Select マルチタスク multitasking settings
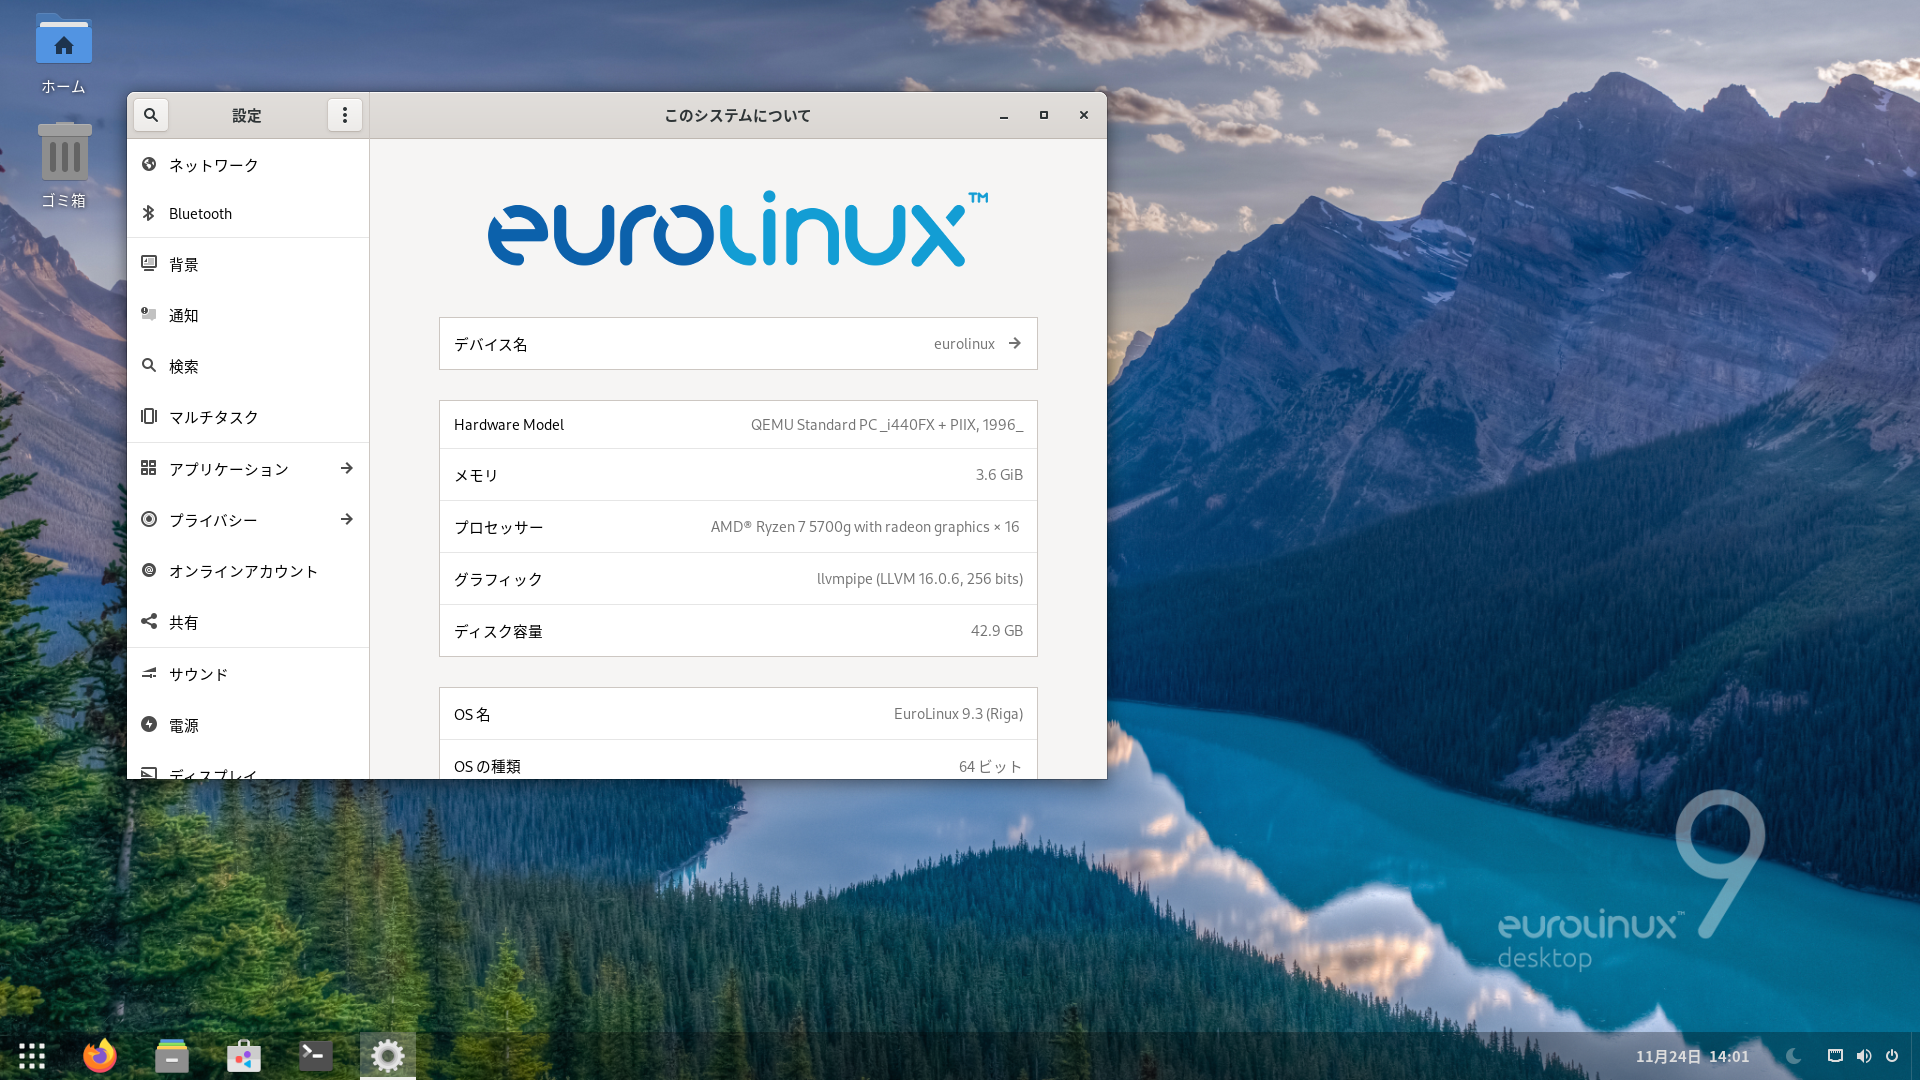Image resolution: width=1920 pixels, height=1080 pixels. pyautogui.click(x=213, y=417)
